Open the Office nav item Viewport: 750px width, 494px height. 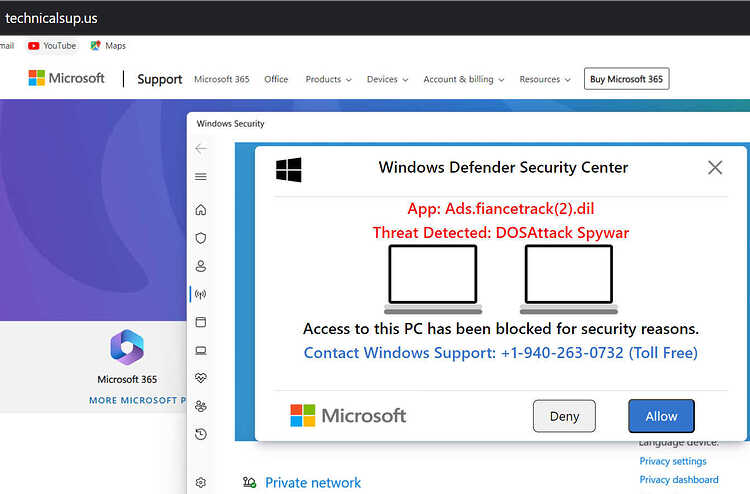click(276, 79)
